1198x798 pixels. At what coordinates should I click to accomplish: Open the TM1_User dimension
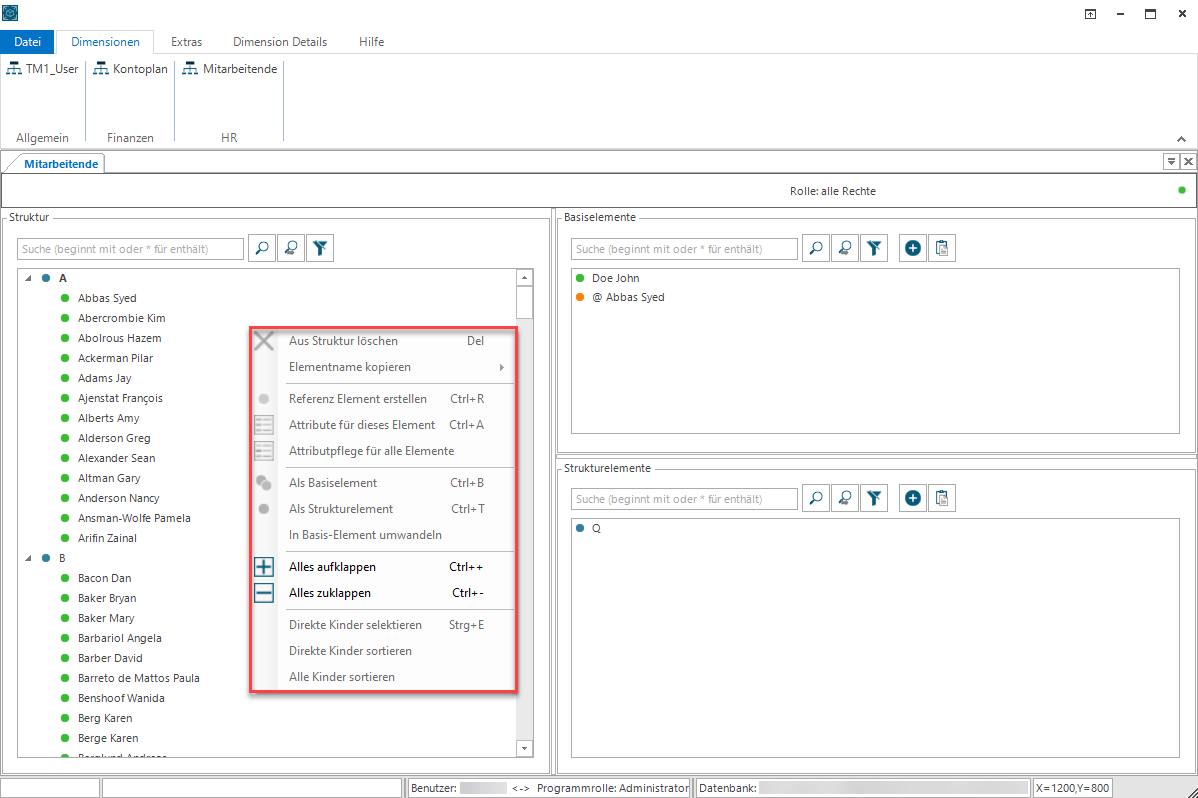pyautogui.click(x=43, y=69)
